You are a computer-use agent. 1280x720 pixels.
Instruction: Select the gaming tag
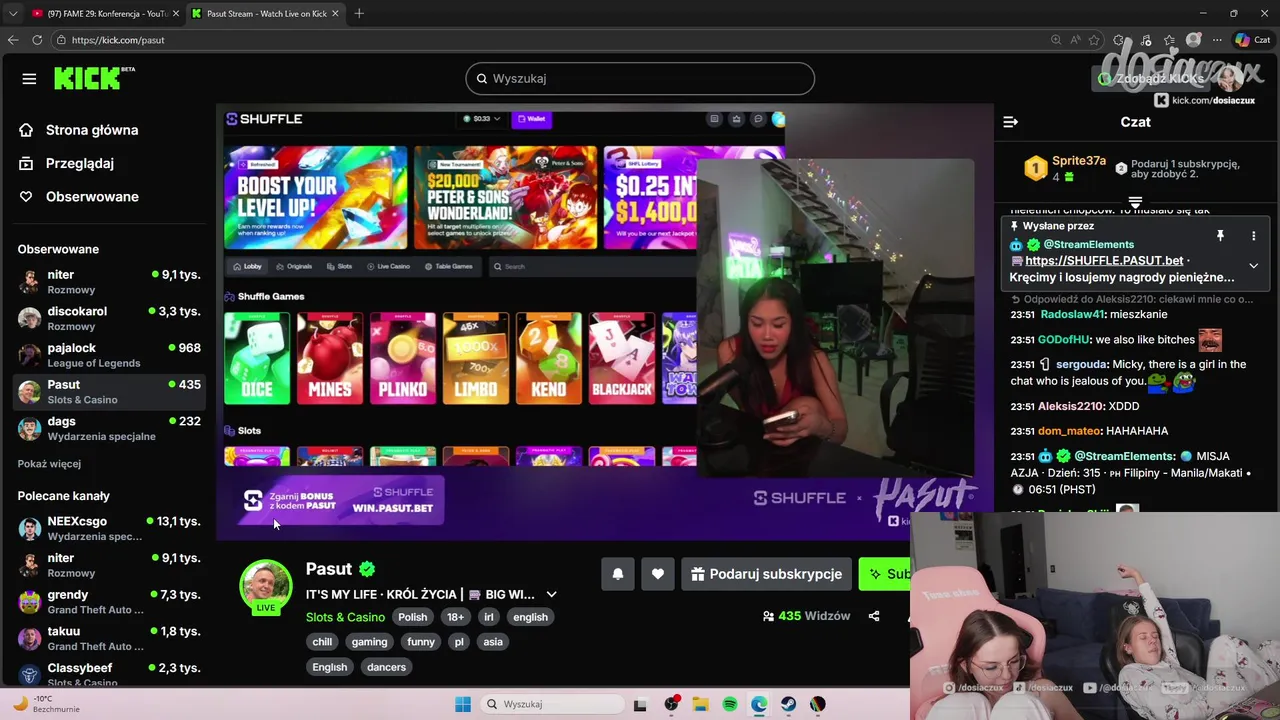pyautogui.click(x=369, y=642)
